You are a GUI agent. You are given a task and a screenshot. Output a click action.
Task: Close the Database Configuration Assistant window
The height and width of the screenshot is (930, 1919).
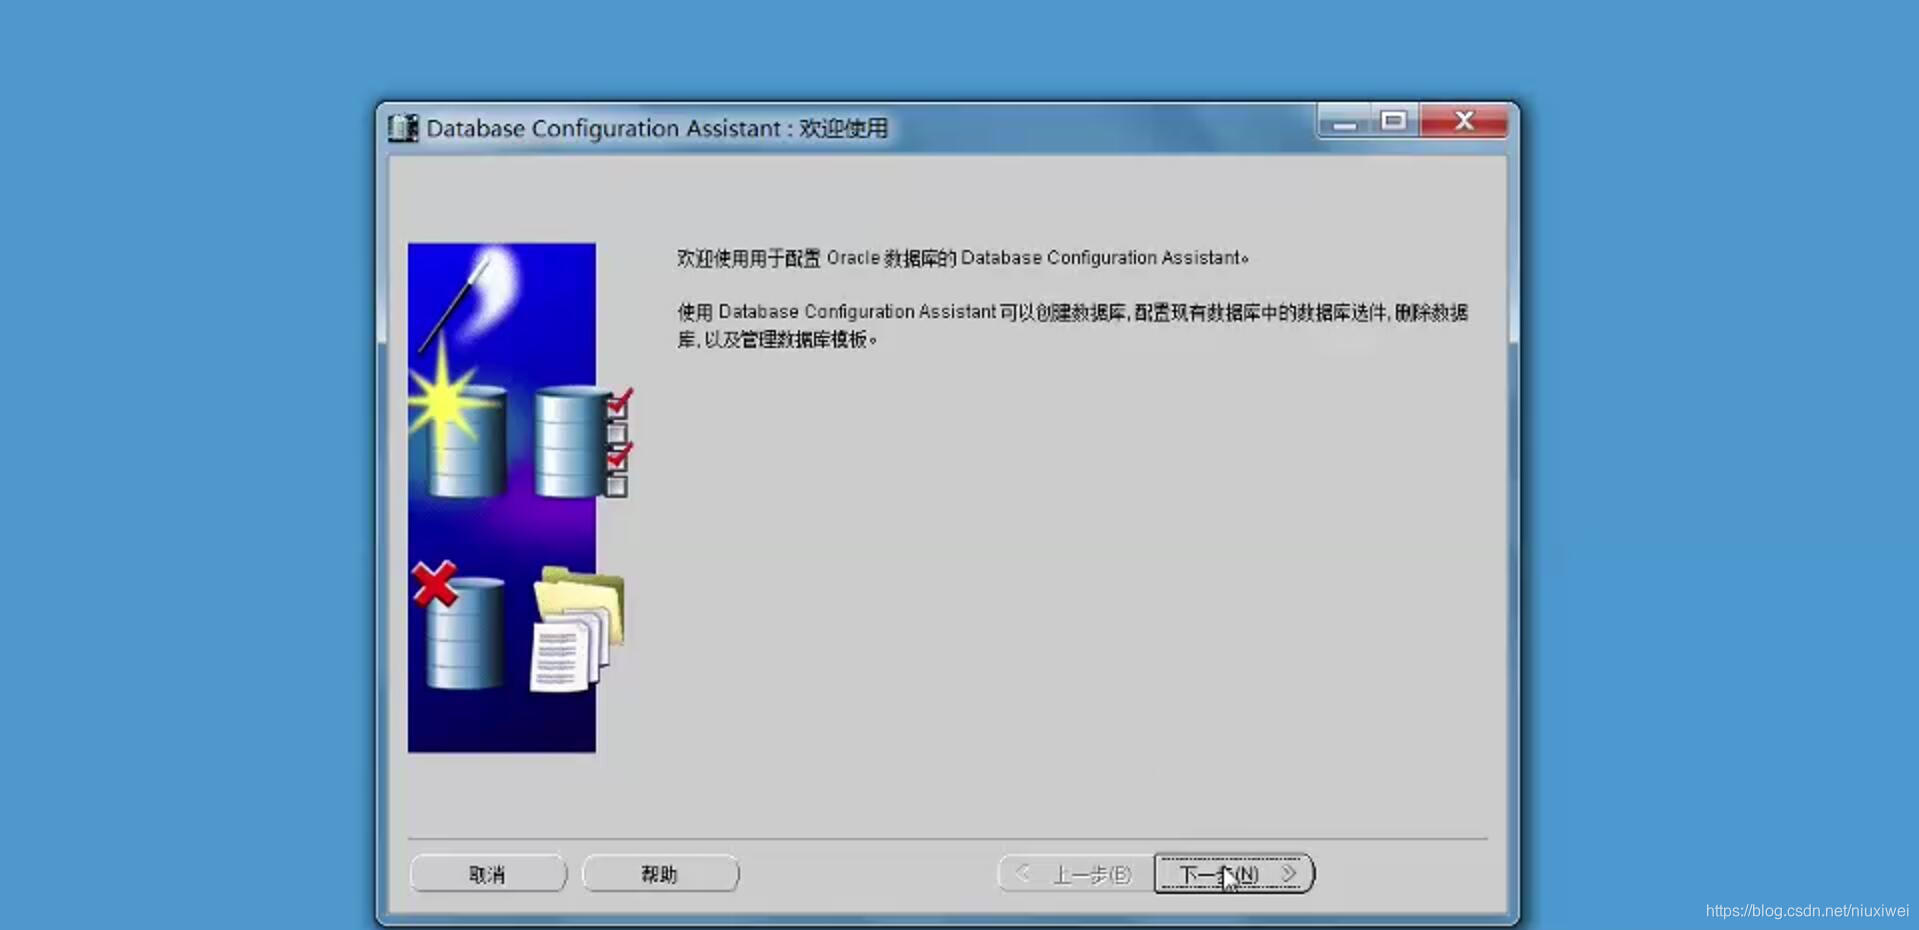[1464, 122]
